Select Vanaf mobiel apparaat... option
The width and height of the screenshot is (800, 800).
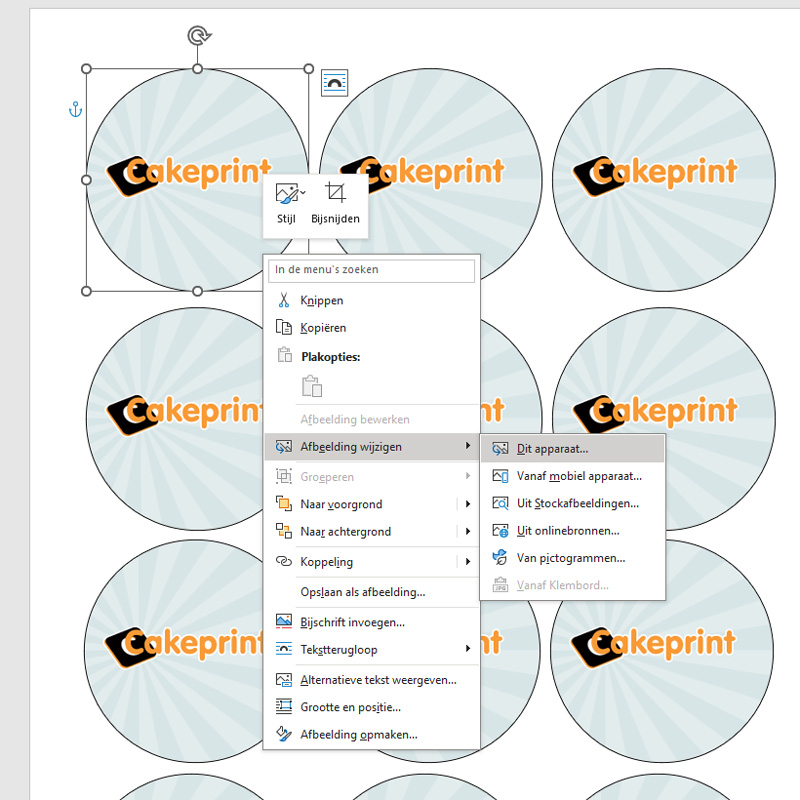(572, 476)
